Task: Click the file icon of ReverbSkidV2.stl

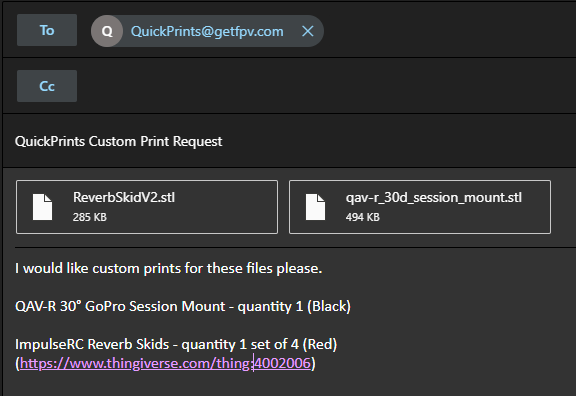Action: point(42,207)
